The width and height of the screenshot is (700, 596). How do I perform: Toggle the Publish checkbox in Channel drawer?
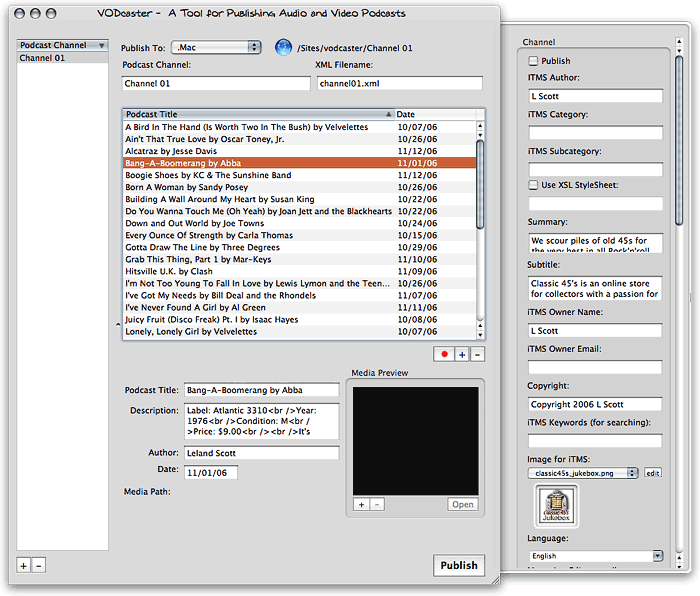533,61
